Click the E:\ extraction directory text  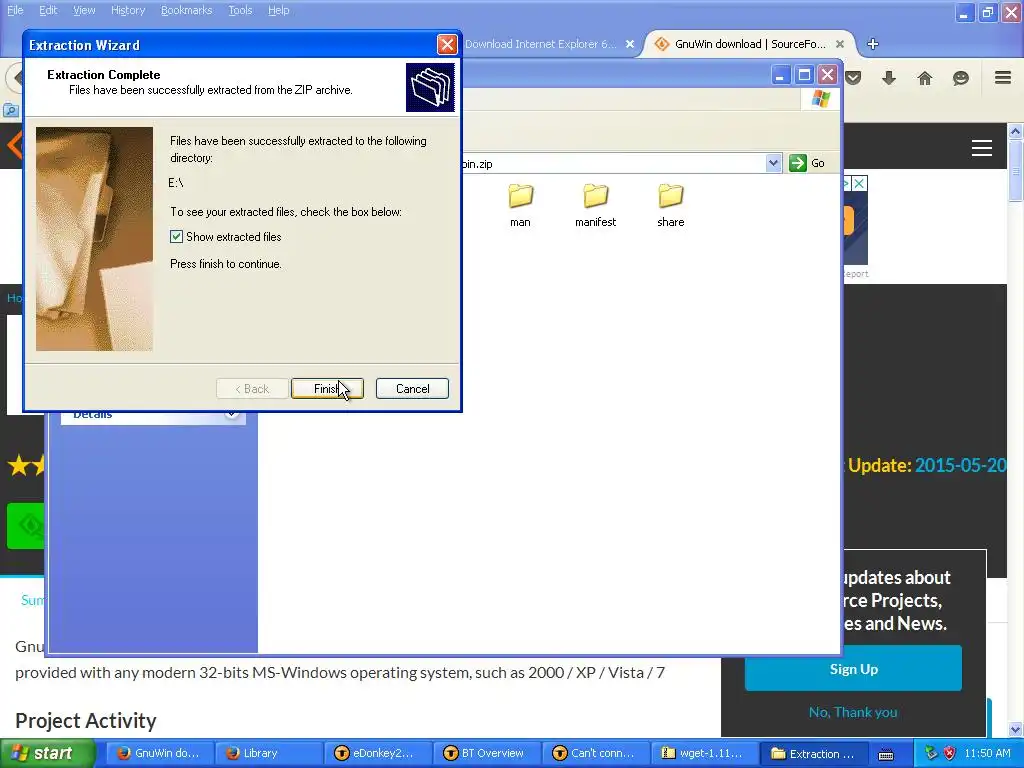[x=176, y=183]
